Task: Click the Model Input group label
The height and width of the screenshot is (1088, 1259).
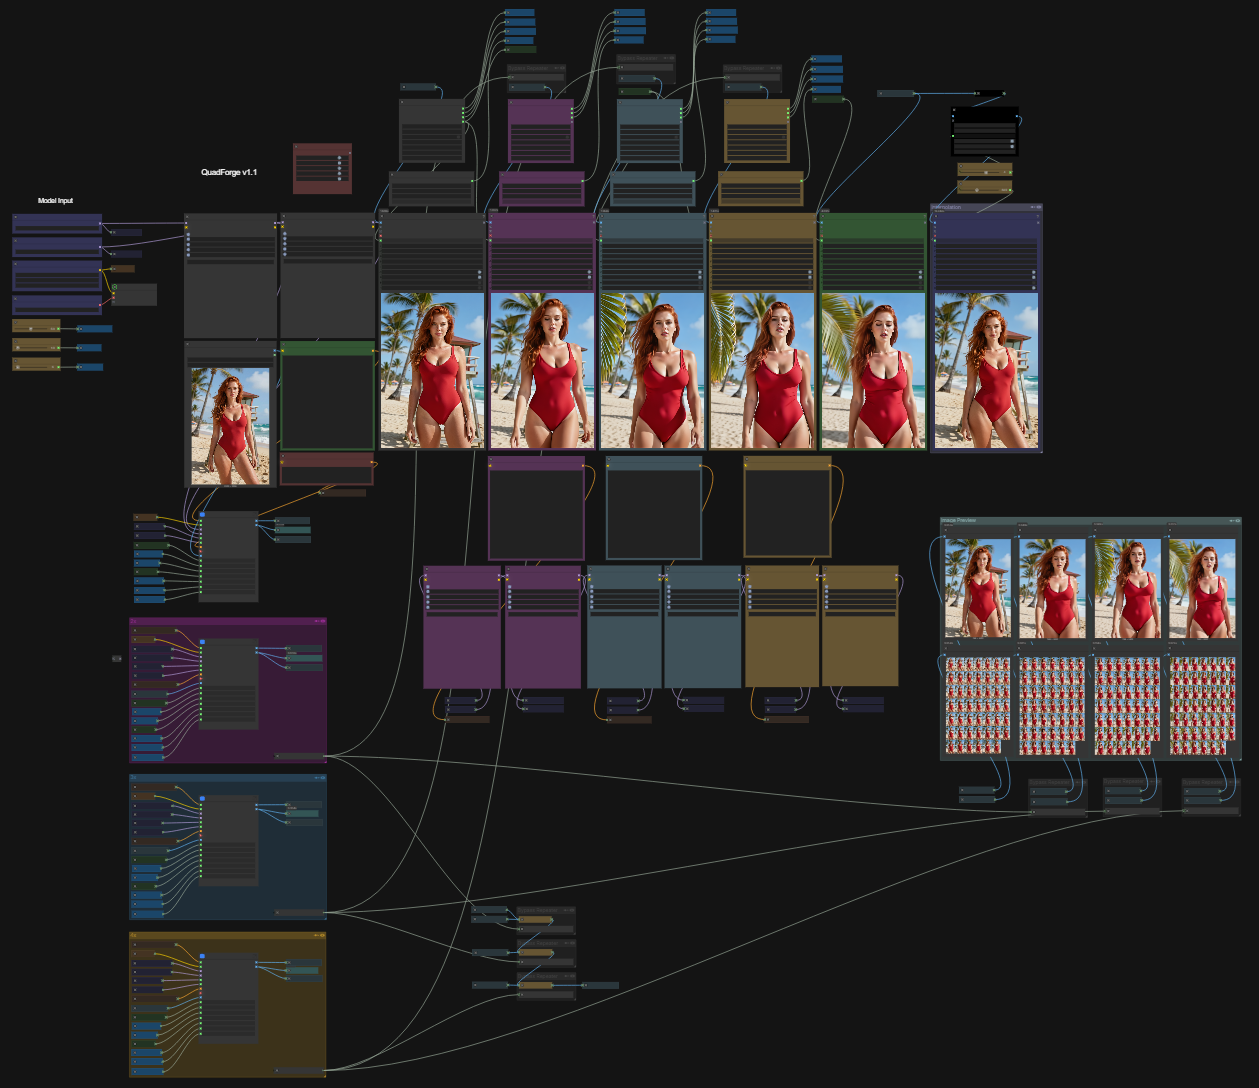Action: 55,201
